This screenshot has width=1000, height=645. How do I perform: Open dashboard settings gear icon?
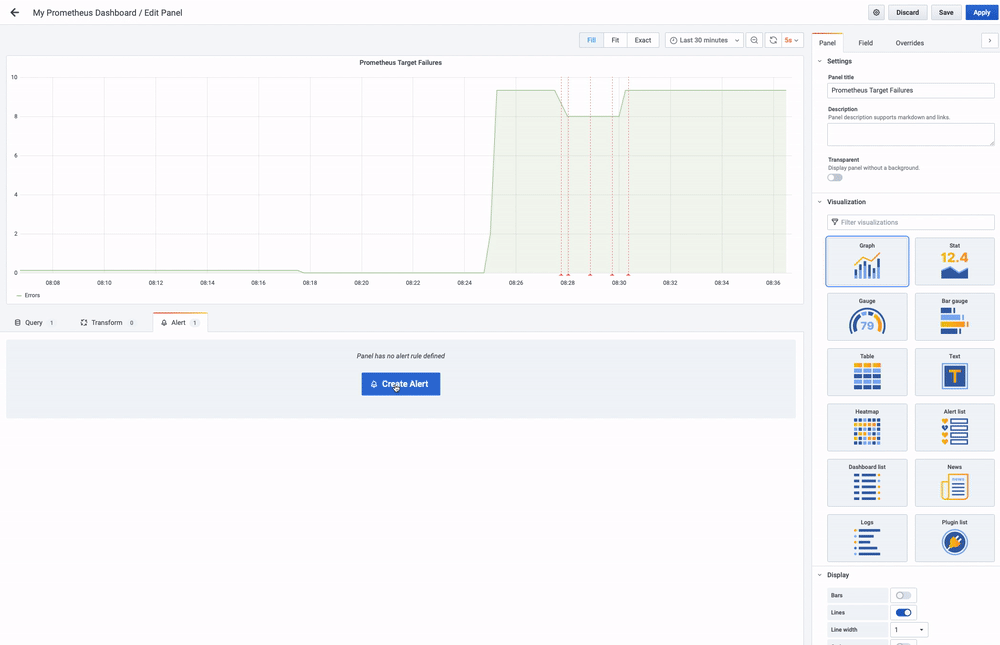[876, 12]
